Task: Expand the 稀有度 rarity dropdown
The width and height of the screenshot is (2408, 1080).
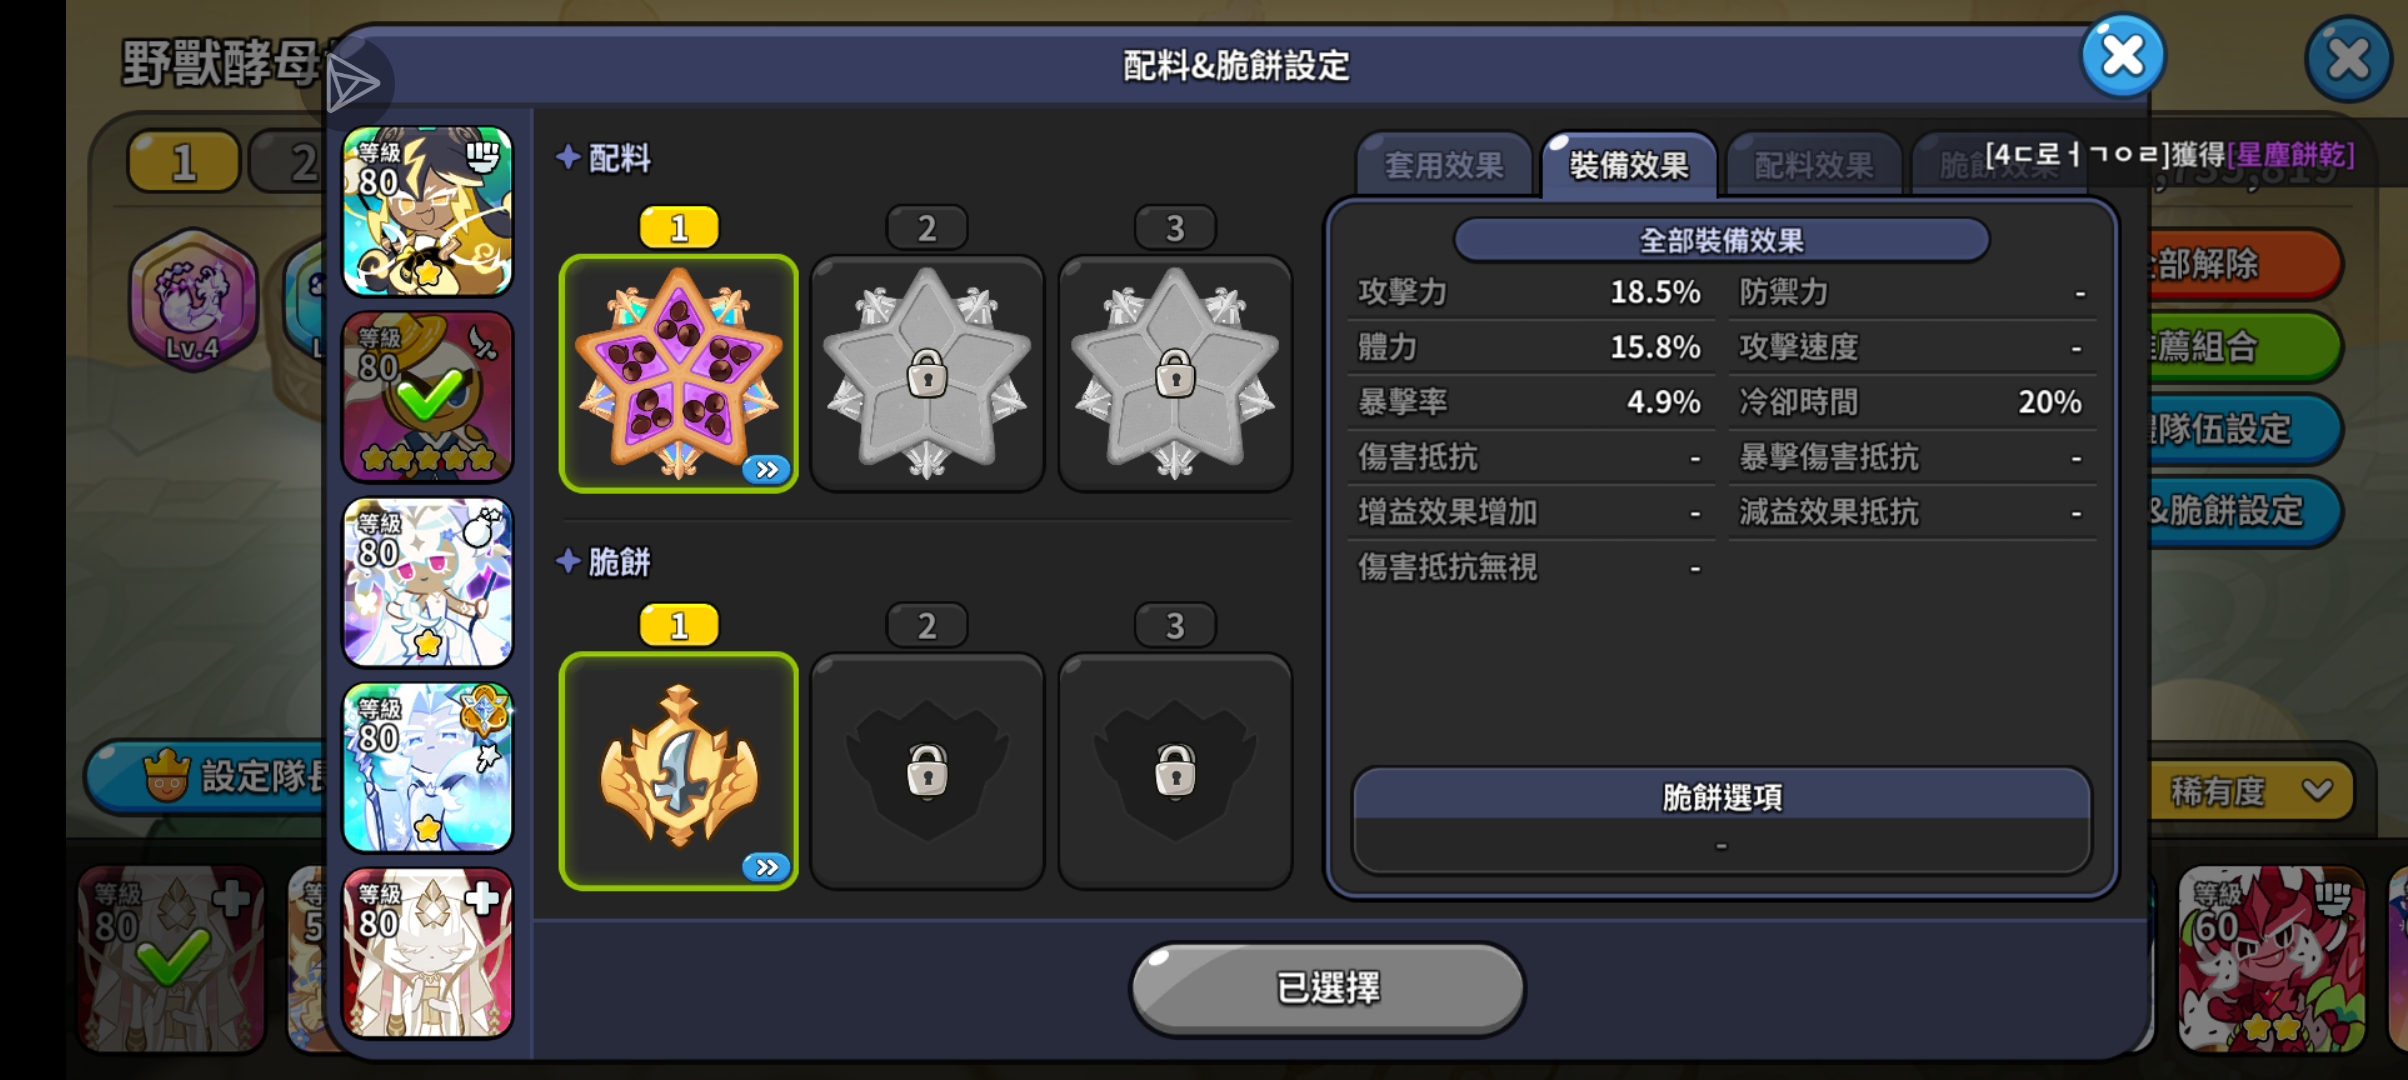Action: pos(2250,791)
